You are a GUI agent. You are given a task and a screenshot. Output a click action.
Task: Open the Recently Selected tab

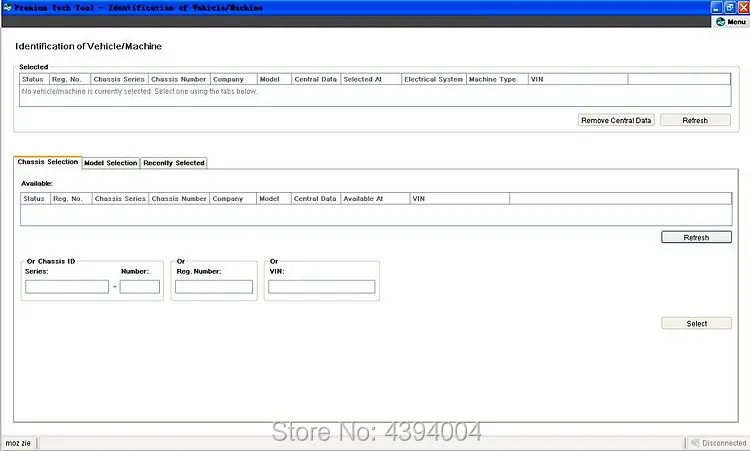tap(174, 163)
